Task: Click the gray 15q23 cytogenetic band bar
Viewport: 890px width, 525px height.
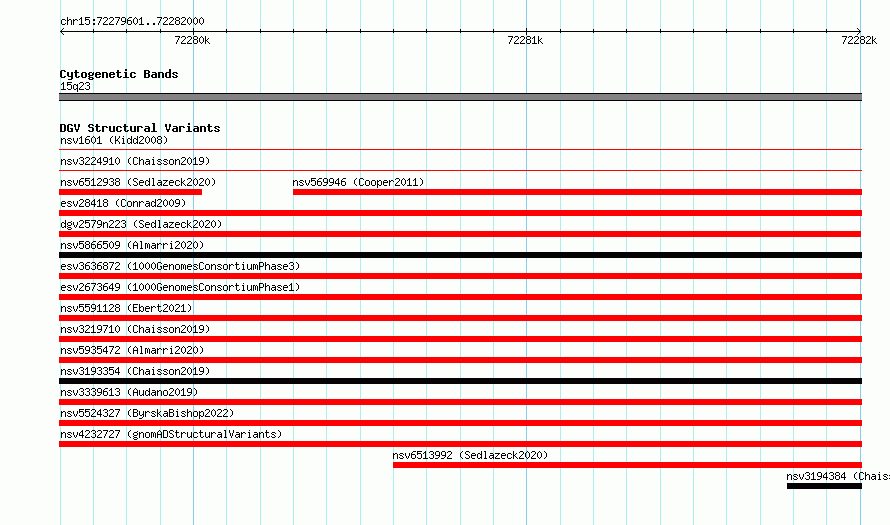Action: point(460,97)
